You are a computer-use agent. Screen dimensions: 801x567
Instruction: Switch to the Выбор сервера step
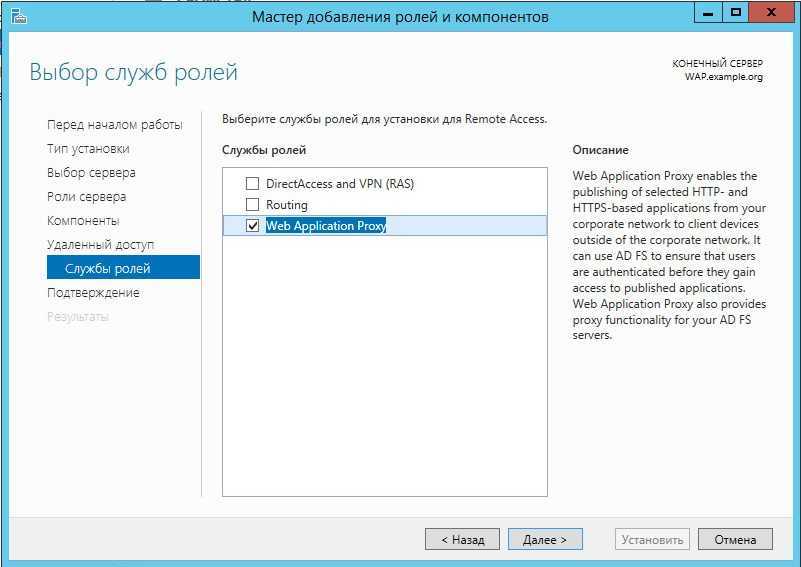(x=91, y=173)
